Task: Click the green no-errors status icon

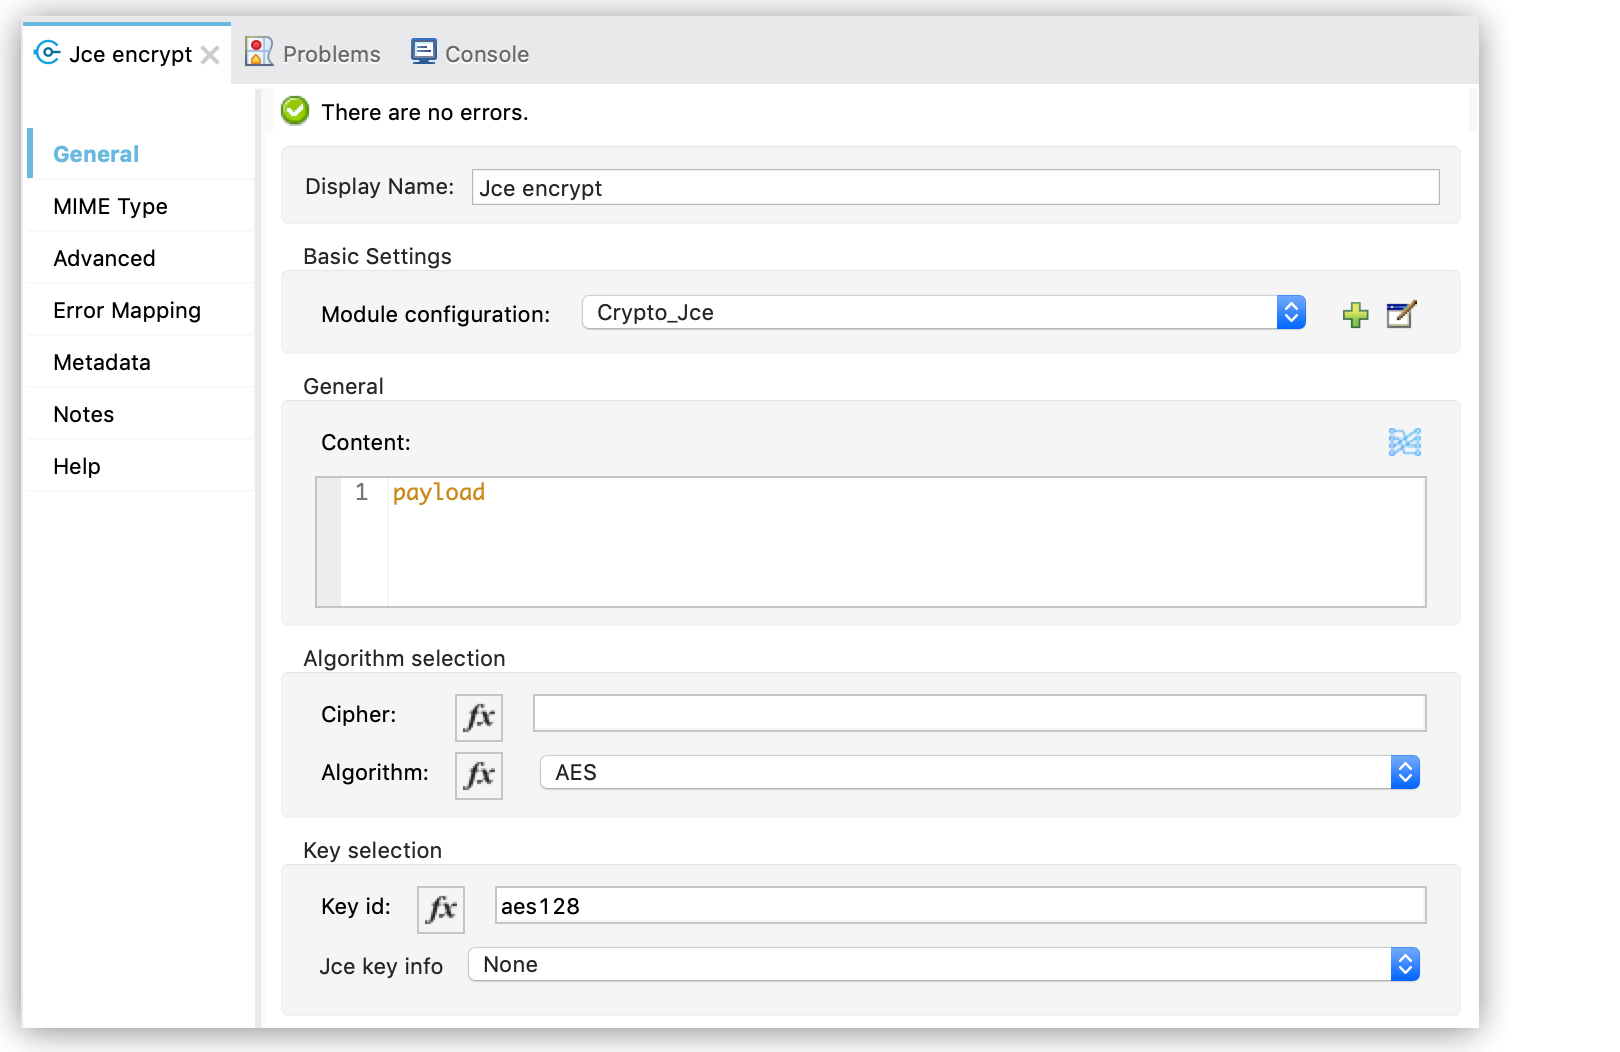Action: click(x=294, y=111)
